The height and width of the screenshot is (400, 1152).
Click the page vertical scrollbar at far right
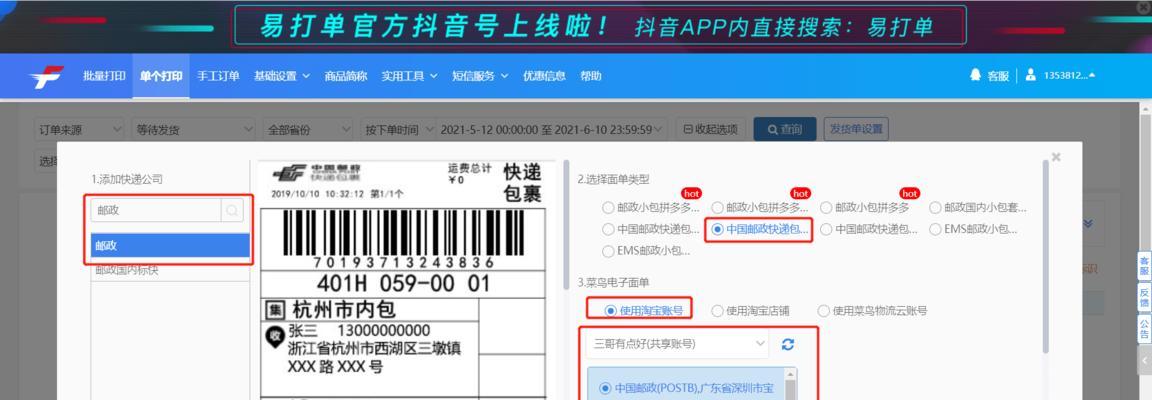[1145, 250]
